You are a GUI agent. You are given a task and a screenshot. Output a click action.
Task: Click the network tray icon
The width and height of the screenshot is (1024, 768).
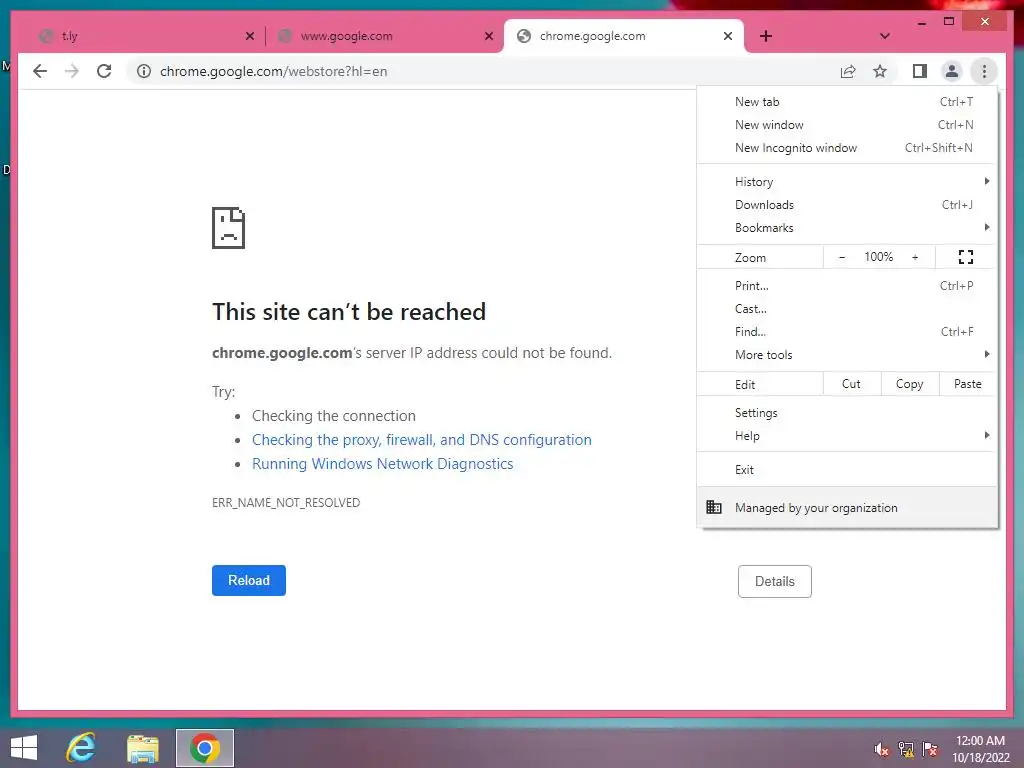pos(906,749)
